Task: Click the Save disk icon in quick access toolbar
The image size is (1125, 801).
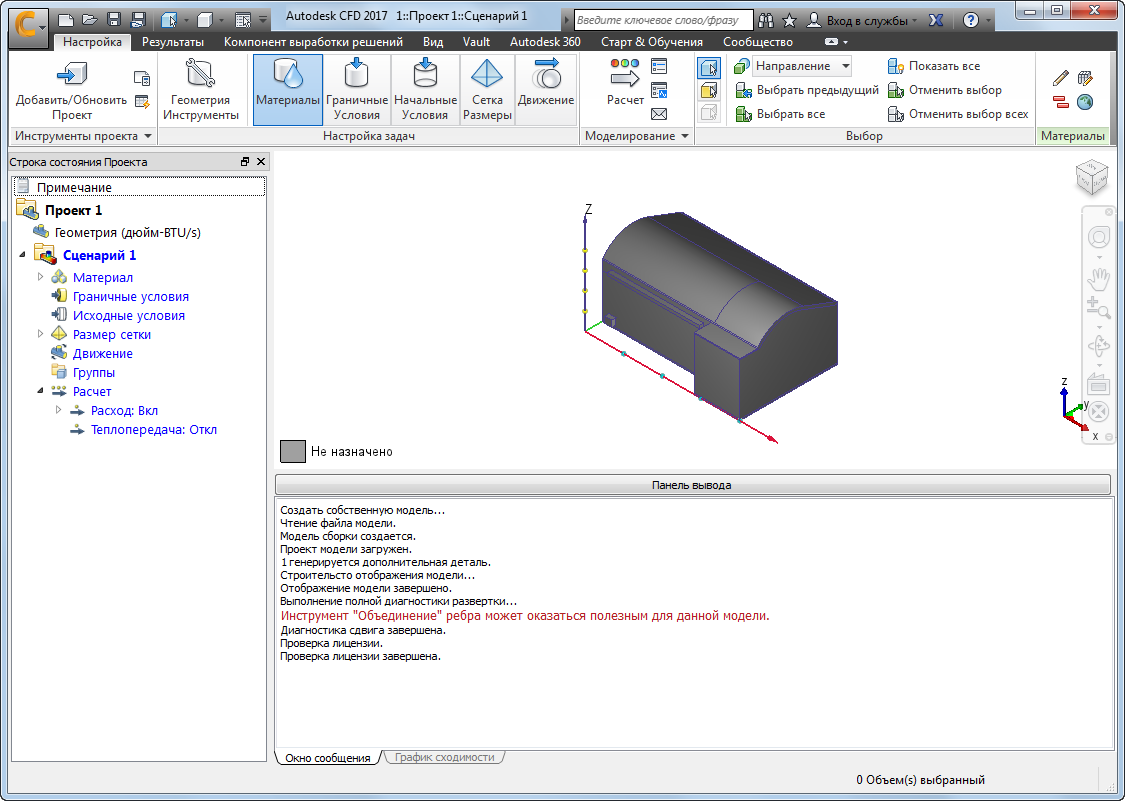Action: pyautogui.click(x=113, y=20)
